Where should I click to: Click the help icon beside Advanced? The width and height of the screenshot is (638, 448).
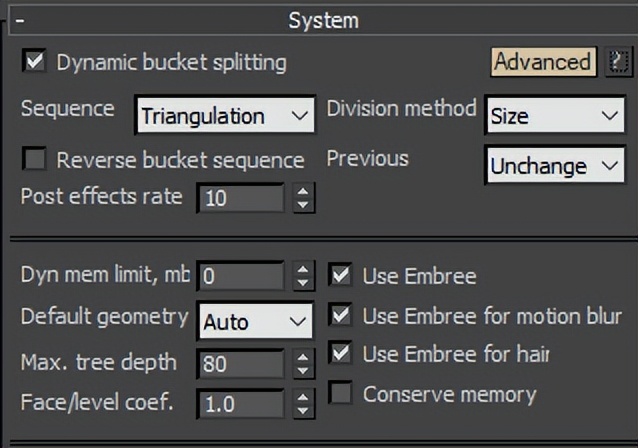click(616, 62)
